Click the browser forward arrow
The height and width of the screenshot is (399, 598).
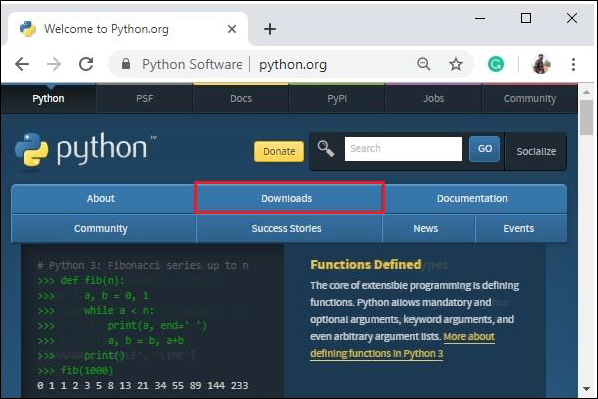click(54, 64)
